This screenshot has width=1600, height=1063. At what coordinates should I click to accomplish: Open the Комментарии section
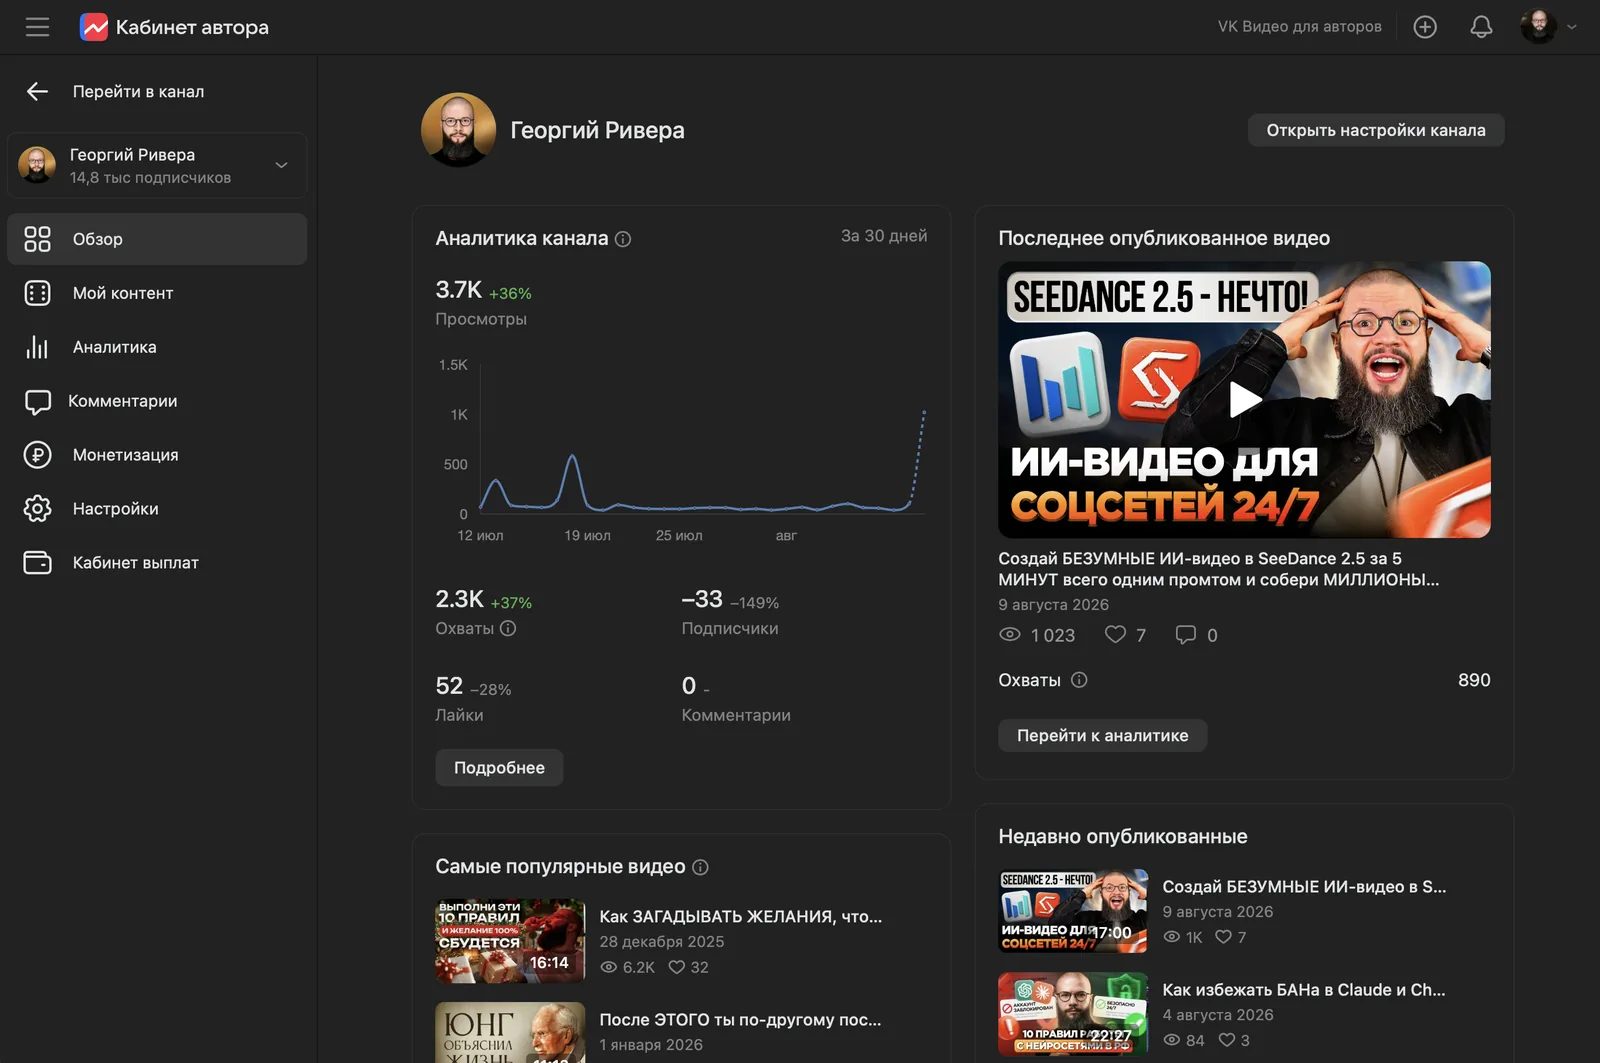pos(157,401)
